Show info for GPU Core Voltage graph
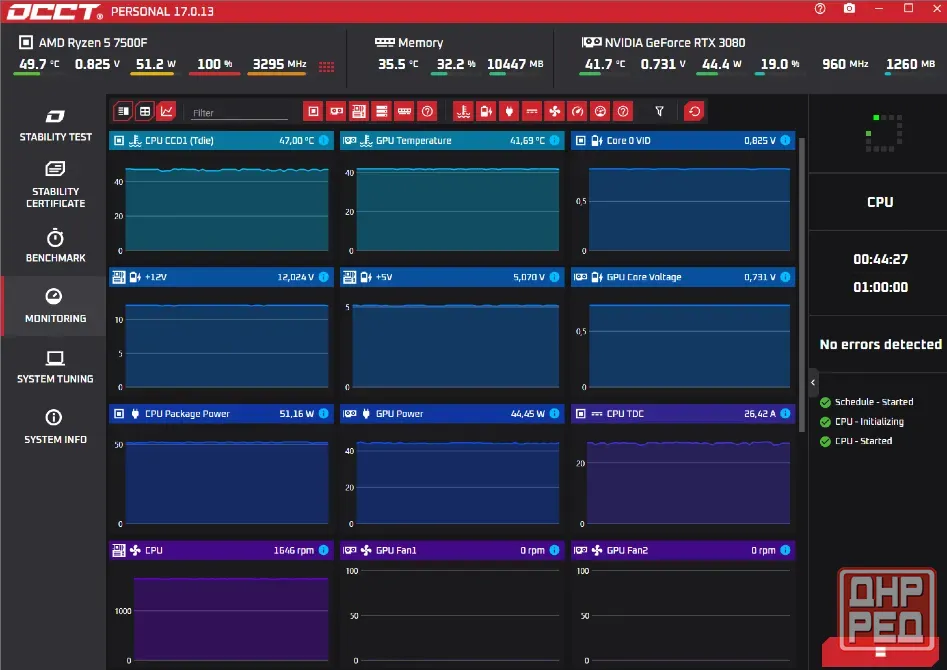The image size is (947, 670). coord(785,277)
